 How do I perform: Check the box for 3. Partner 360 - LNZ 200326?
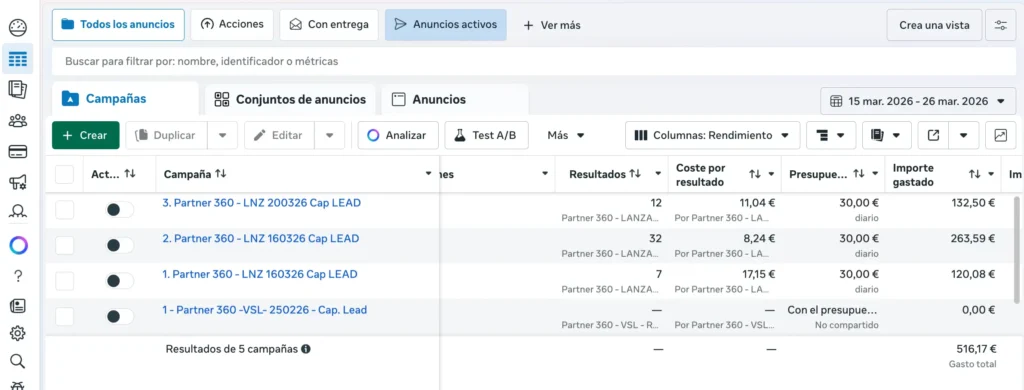click(x=65, y=210)
